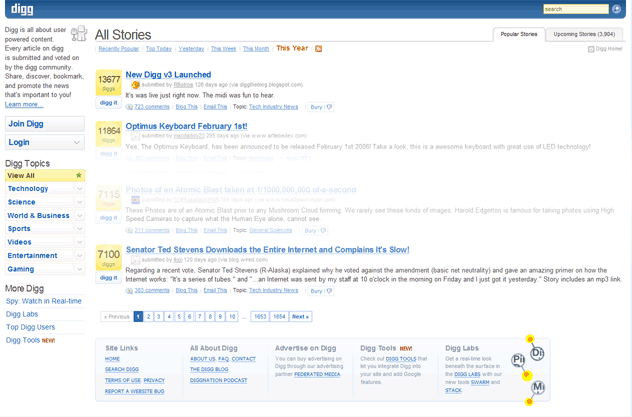Image resolution: width=632 pixels, height=417 pixels.
Task: Open the Senator Ted Stevens story title
Action: click(268, 250)
